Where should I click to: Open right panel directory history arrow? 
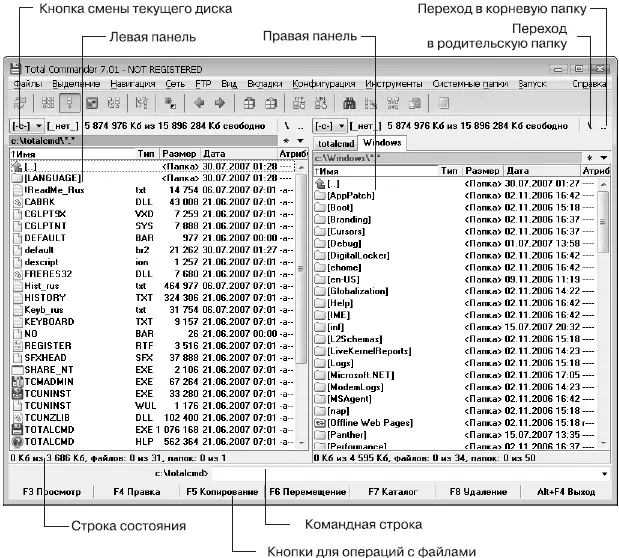[x=604, y=158]
